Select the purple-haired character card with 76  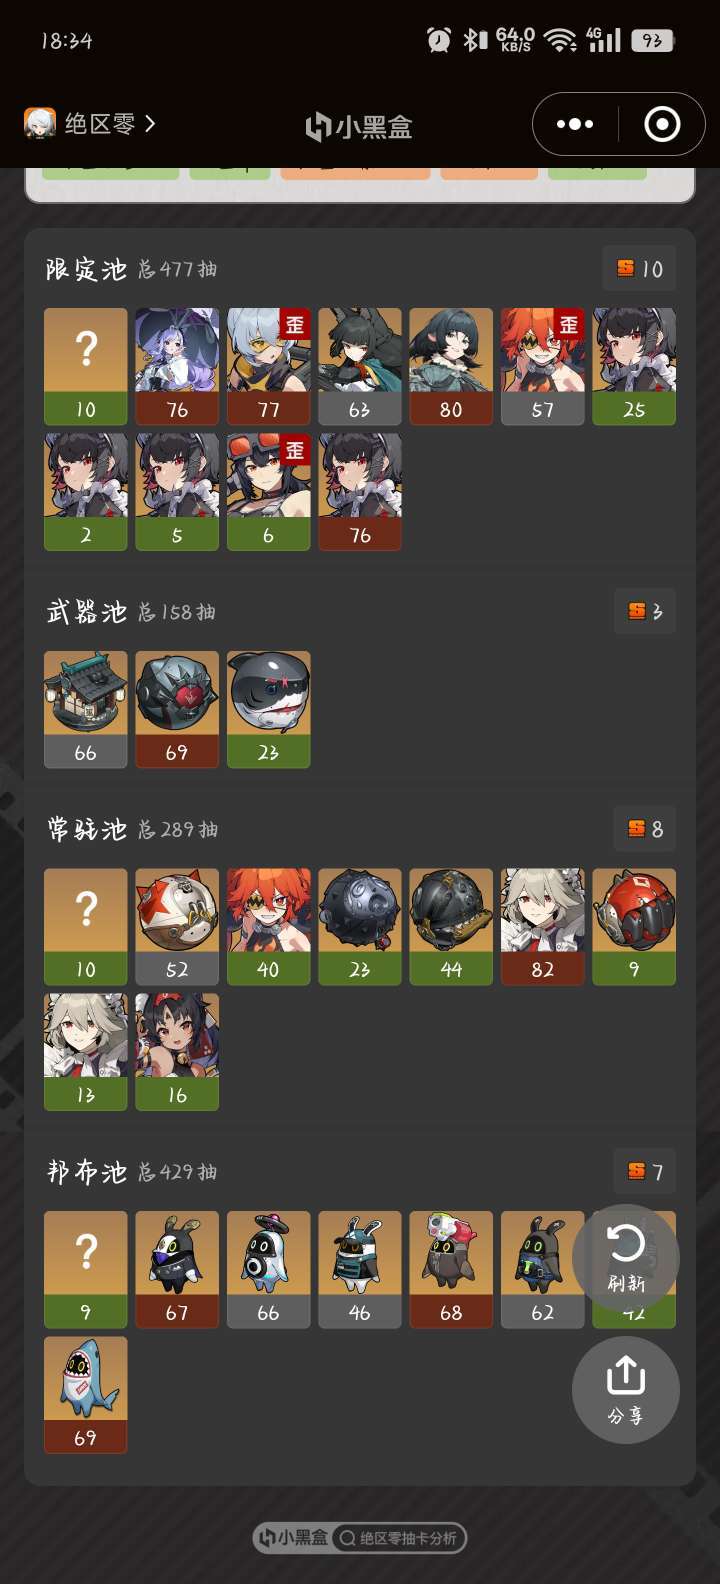(x=177, y=366)
